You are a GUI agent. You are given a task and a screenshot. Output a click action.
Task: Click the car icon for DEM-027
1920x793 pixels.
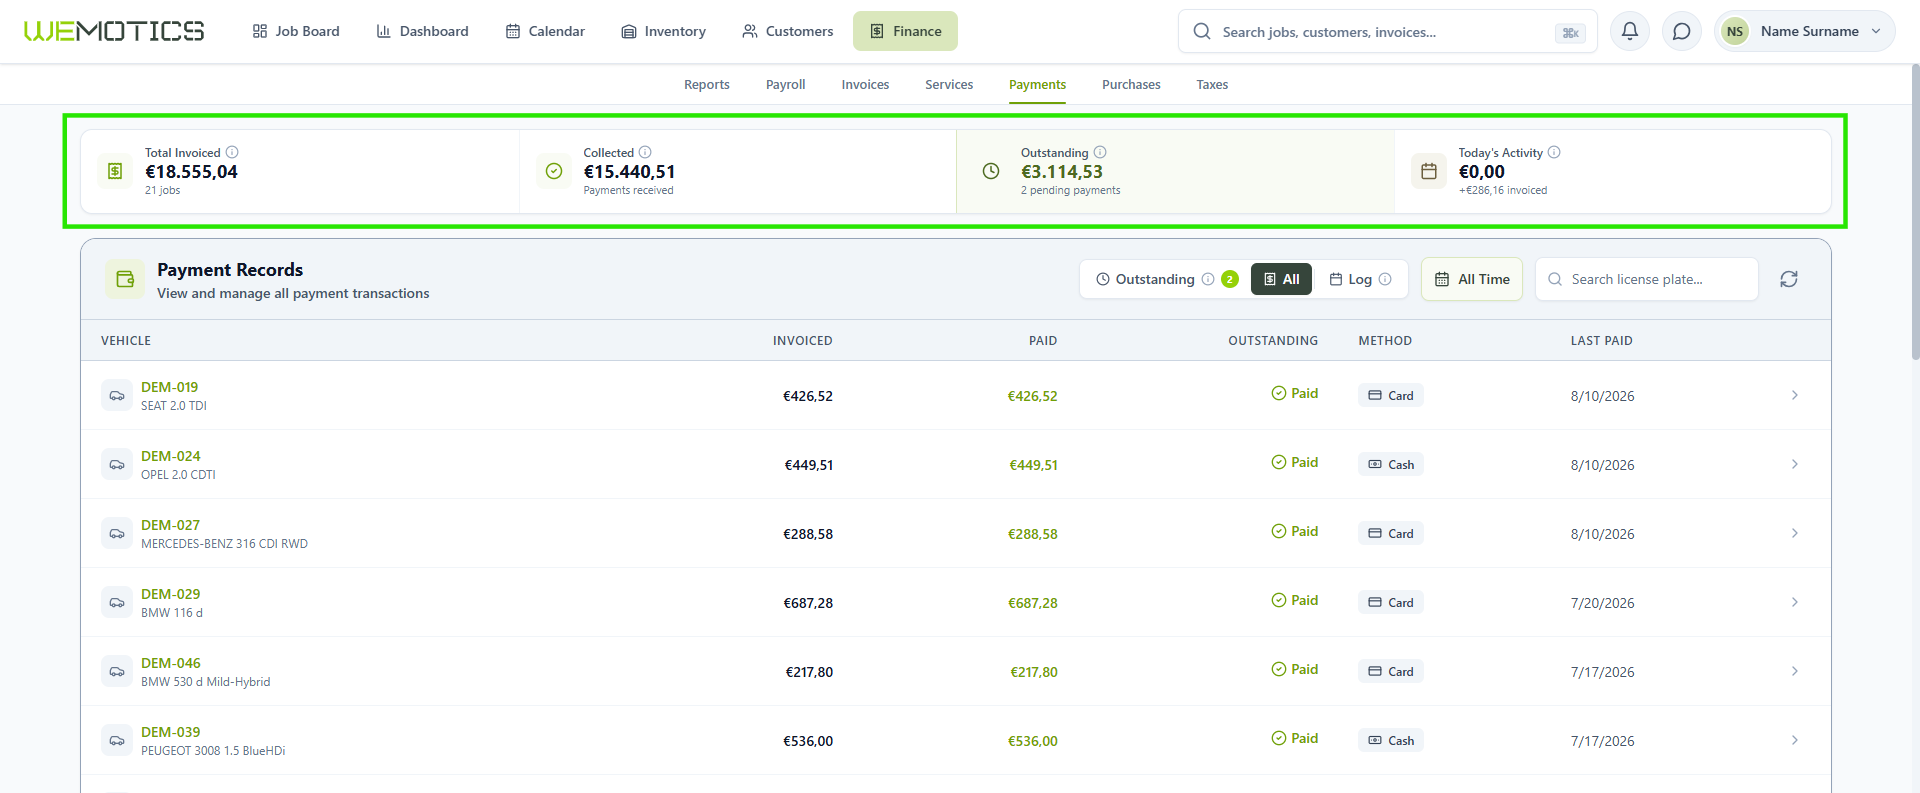[117, 533]
